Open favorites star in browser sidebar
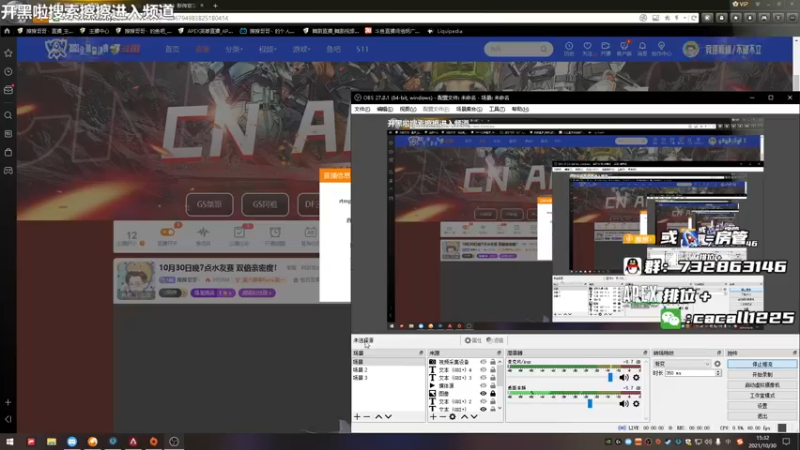 click(x=8, y=53)
